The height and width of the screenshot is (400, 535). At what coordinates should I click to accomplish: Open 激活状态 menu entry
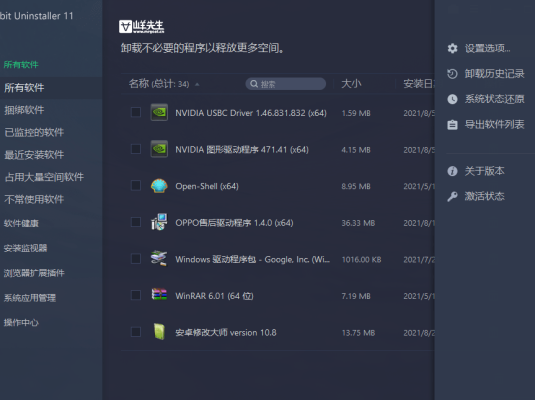[485, 196]
